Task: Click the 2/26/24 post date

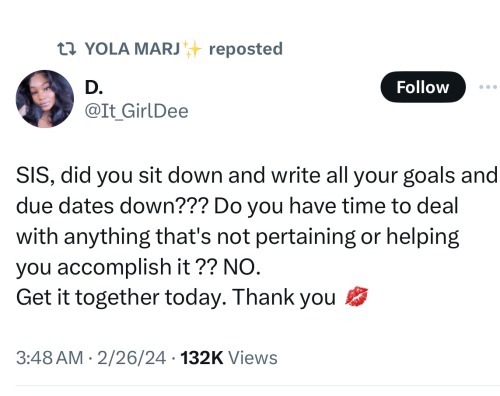Action: pos(131,358)
